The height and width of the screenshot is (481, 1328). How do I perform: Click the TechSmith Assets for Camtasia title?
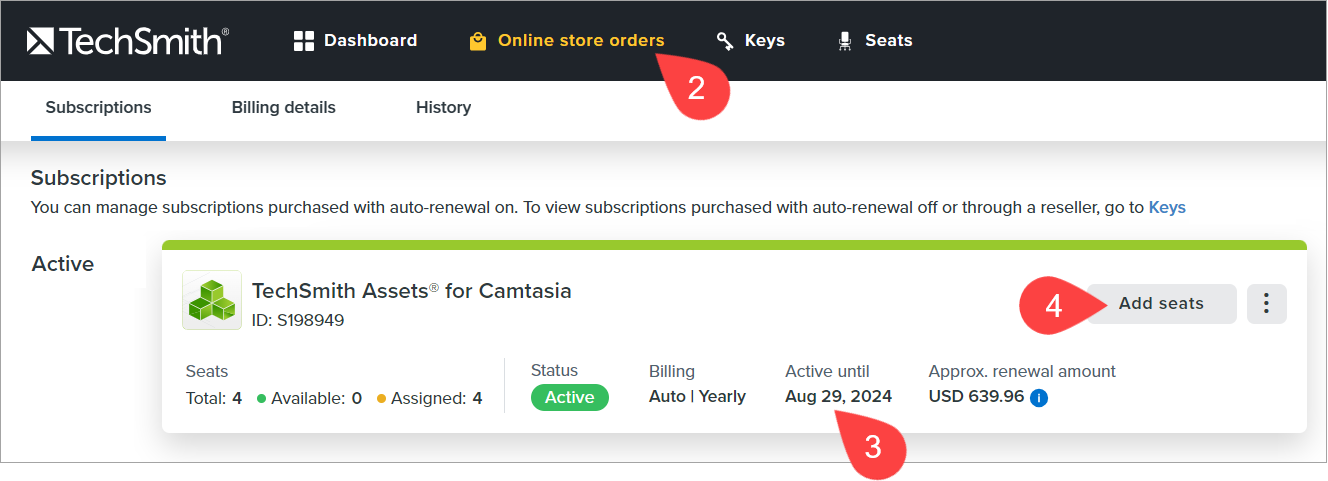pos(412,291)
